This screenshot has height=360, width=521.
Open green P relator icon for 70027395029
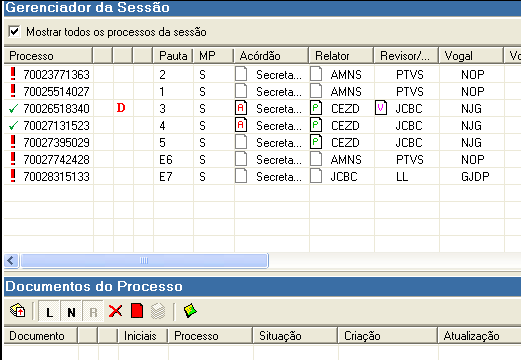coord(316,142)
